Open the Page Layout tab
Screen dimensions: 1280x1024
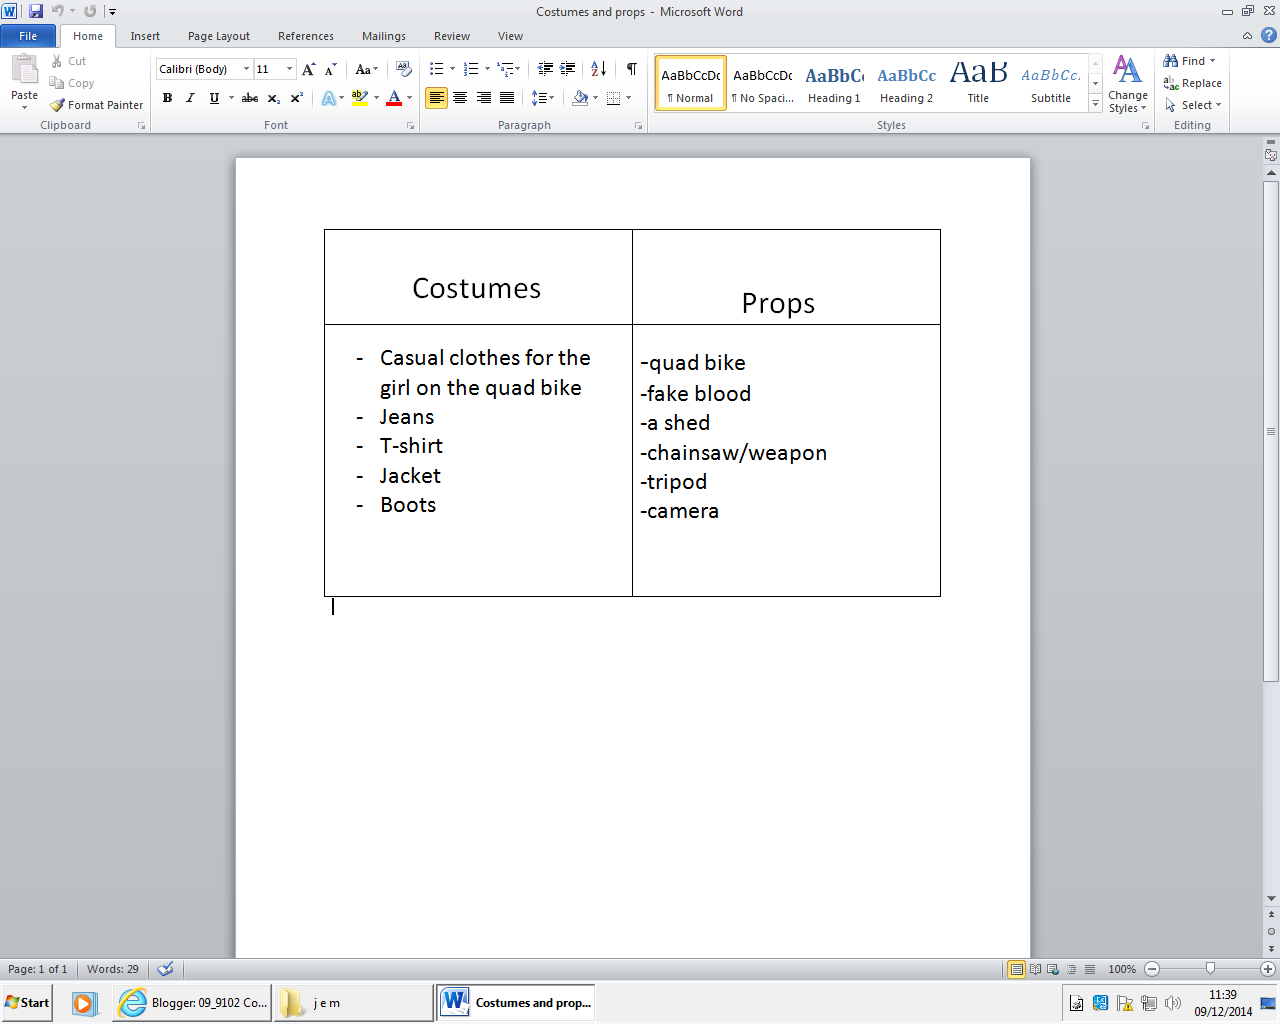[x=219, y=36]
